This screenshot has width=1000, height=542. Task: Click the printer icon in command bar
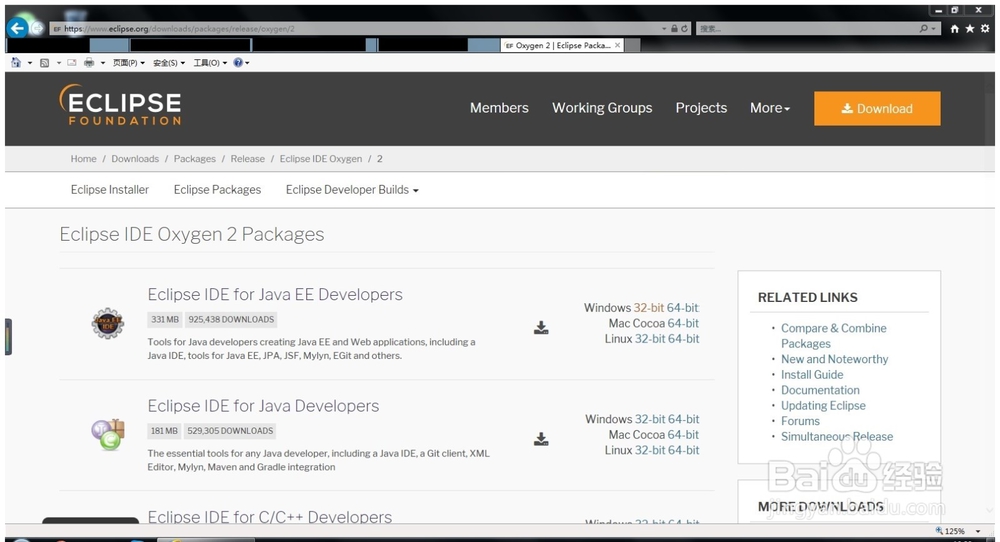click(x=89, y=62)
